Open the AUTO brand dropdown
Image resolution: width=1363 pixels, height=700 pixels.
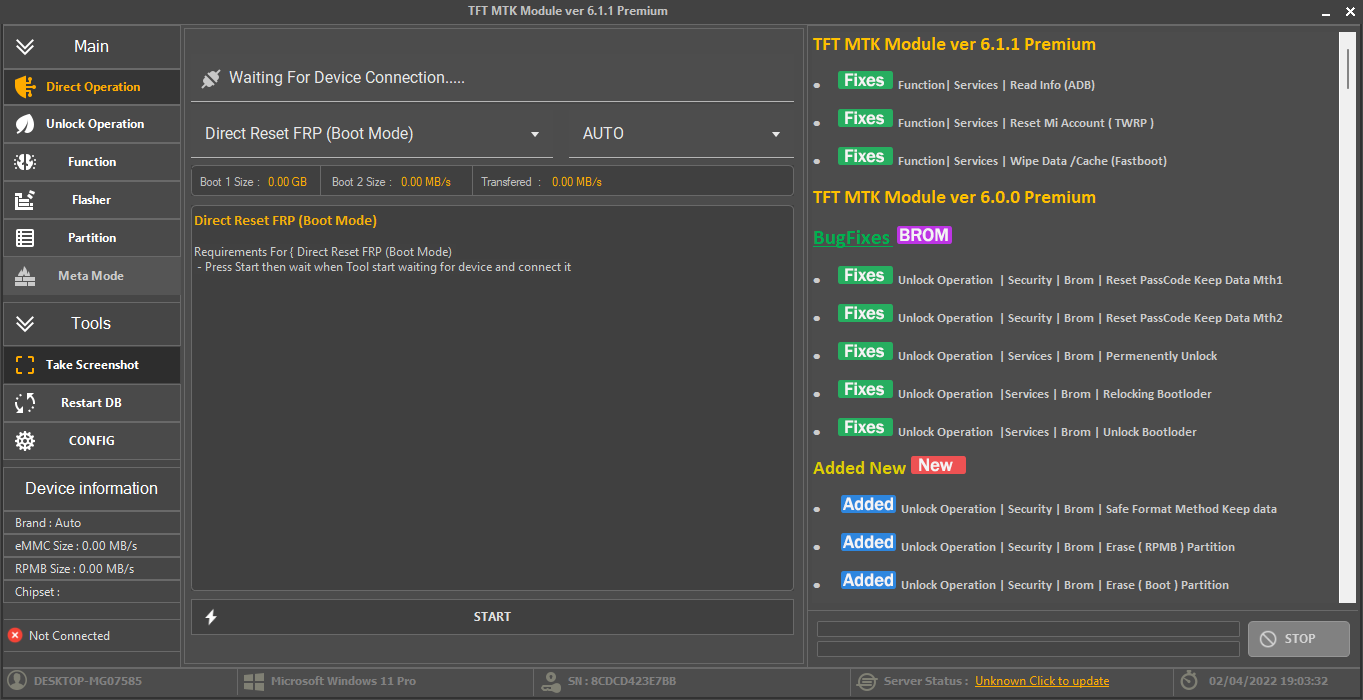pyautogui.click(x=681, y=134)
